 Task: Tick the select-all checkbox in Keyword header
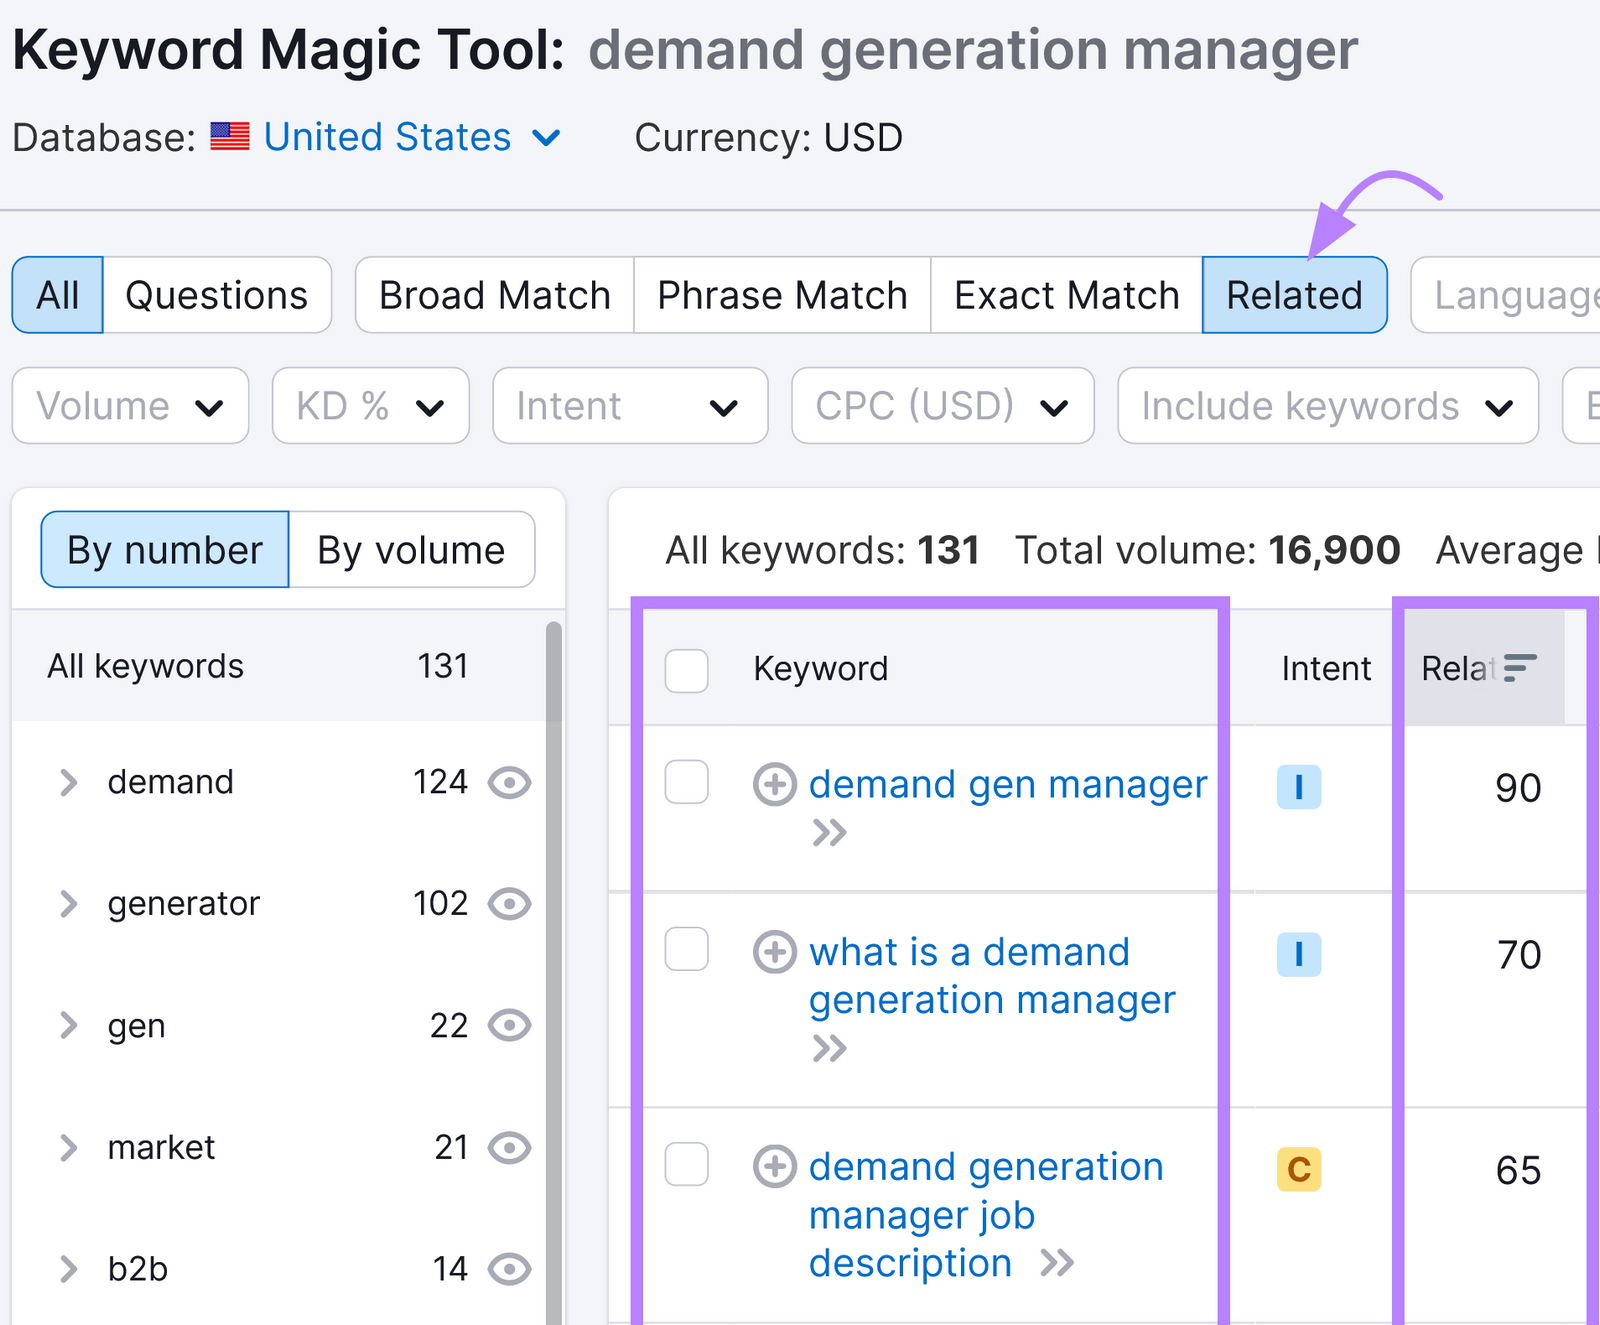[x=687, y=670]
